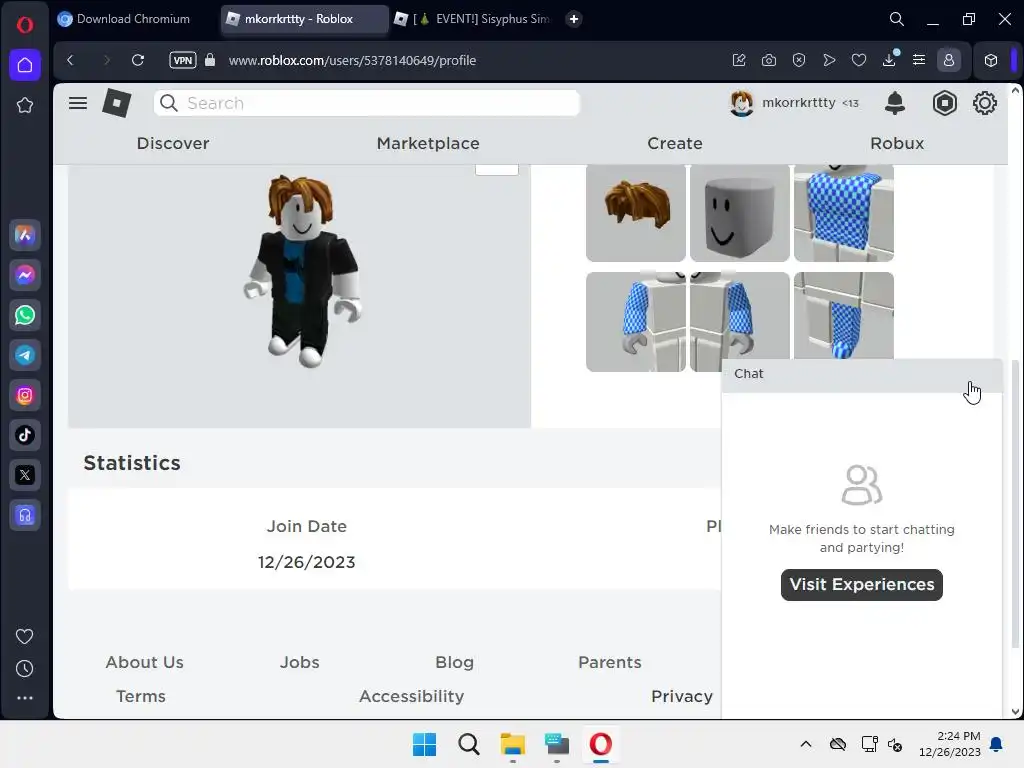This screenshot has width=1024, height=768.
Task: Open the taskbar clock and date
Action: tap(950, 744)
